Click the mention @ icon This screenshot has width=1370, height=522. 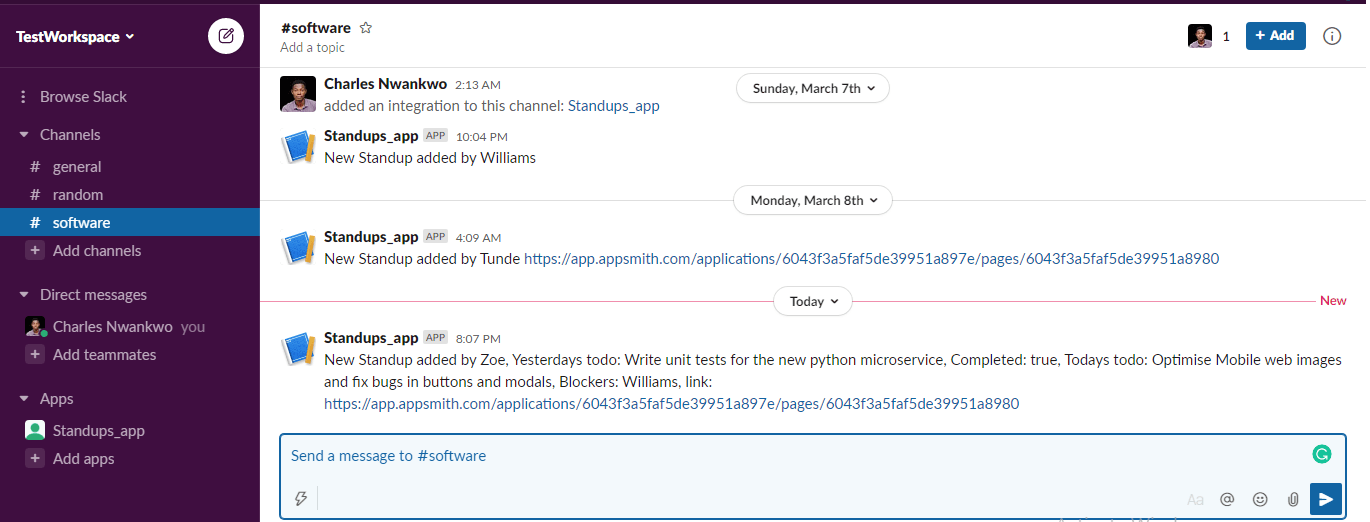pyautogui.click(x=1227, y=499)
